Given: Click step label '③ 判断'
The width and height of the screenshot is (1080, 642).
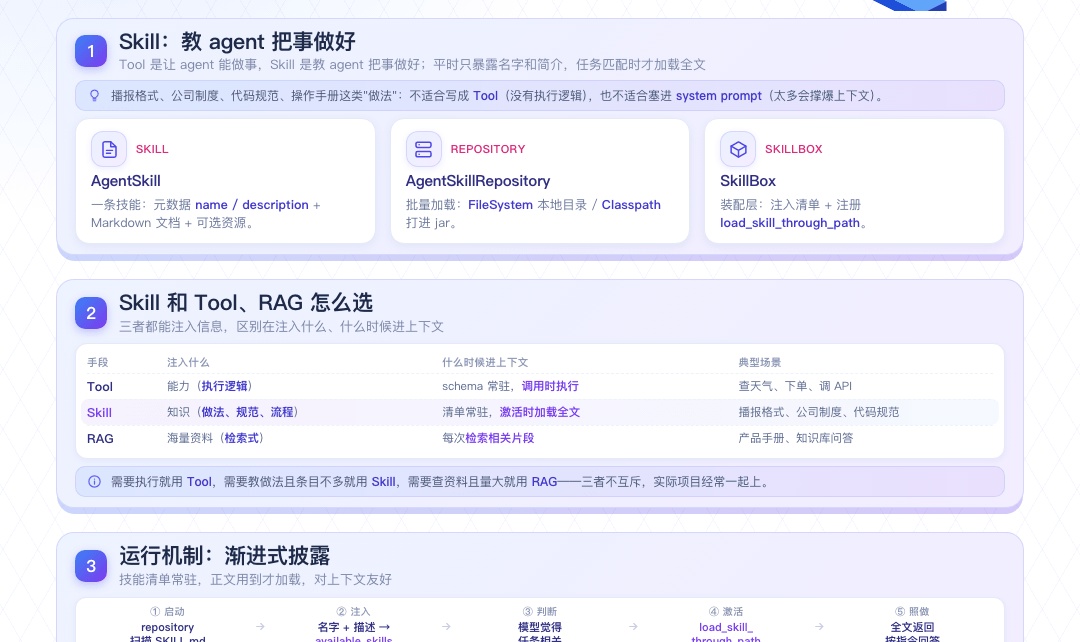Looking at the screenshot, I should point(540,612).
